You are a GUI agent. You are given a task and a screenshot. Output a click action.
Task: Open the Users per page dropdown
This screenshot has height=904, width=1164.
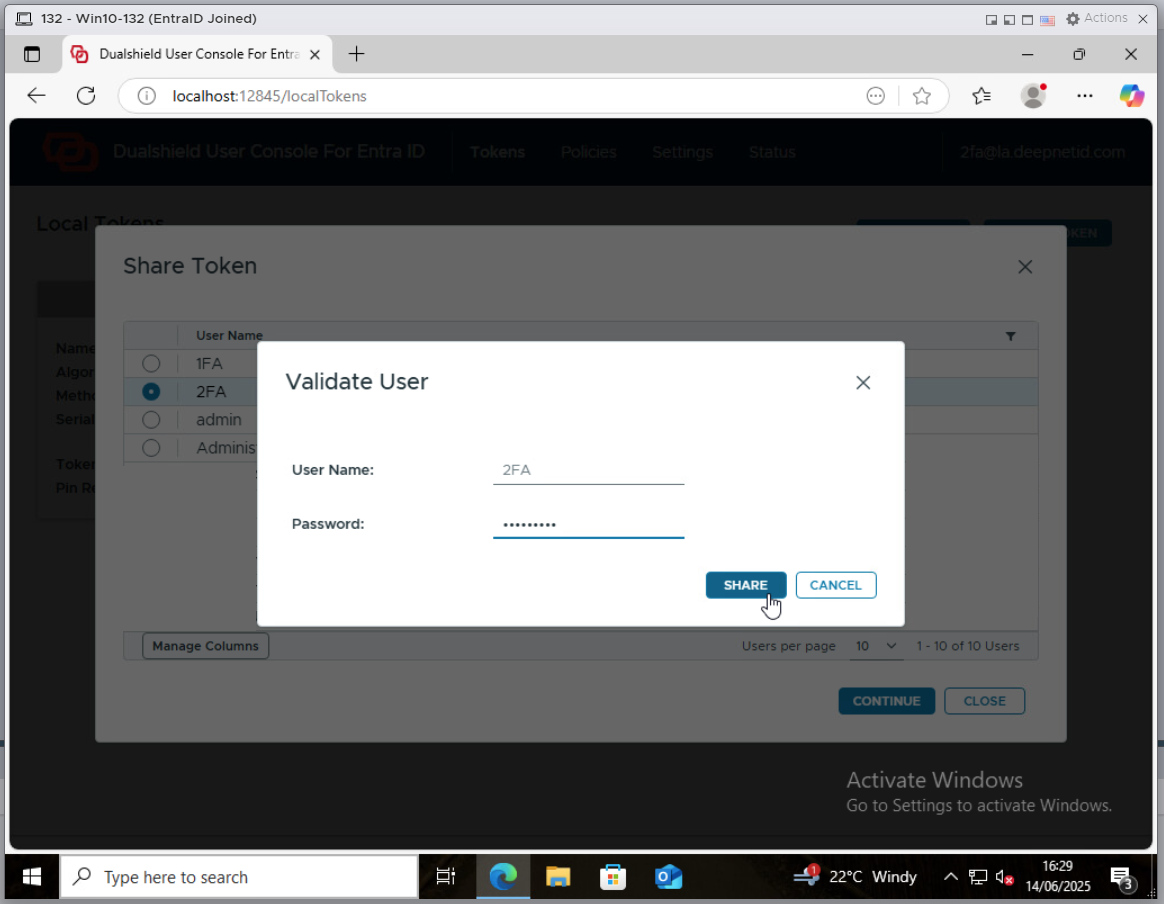(877, 646)
